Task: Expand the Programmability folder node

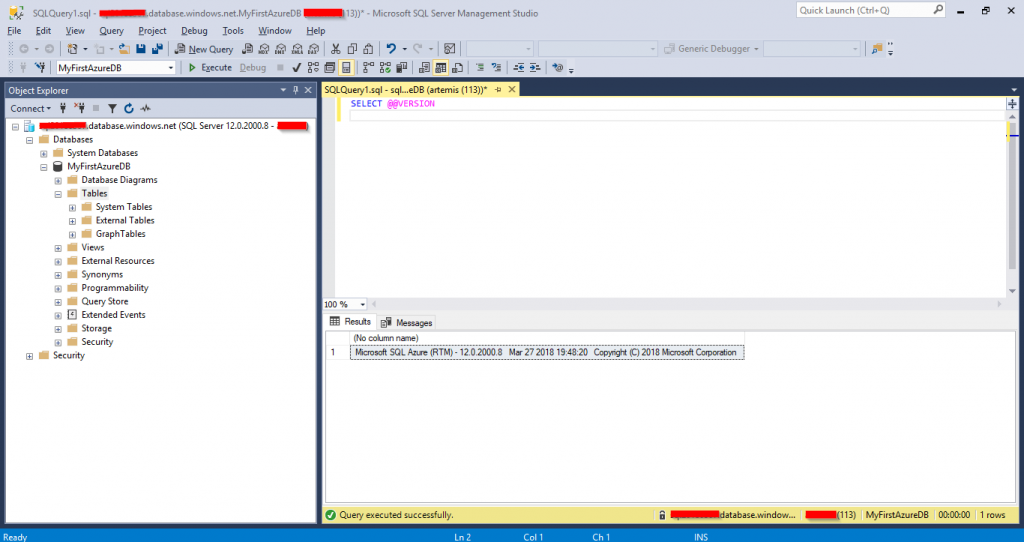Action: (x=58, y=289)
